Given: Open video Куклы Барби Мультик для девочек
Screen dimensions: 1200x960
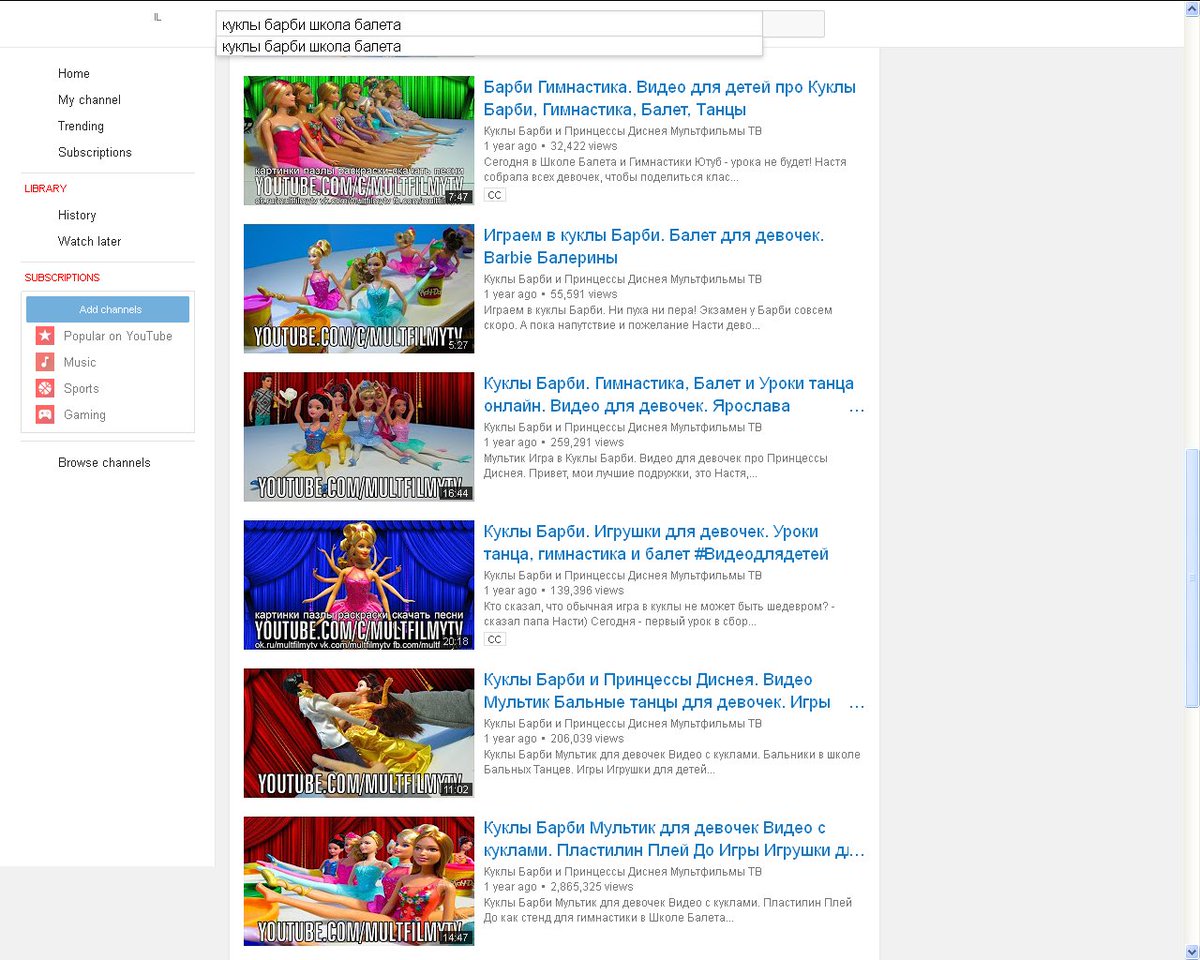Looking at the screenshot, I should [x=673, y=838].
